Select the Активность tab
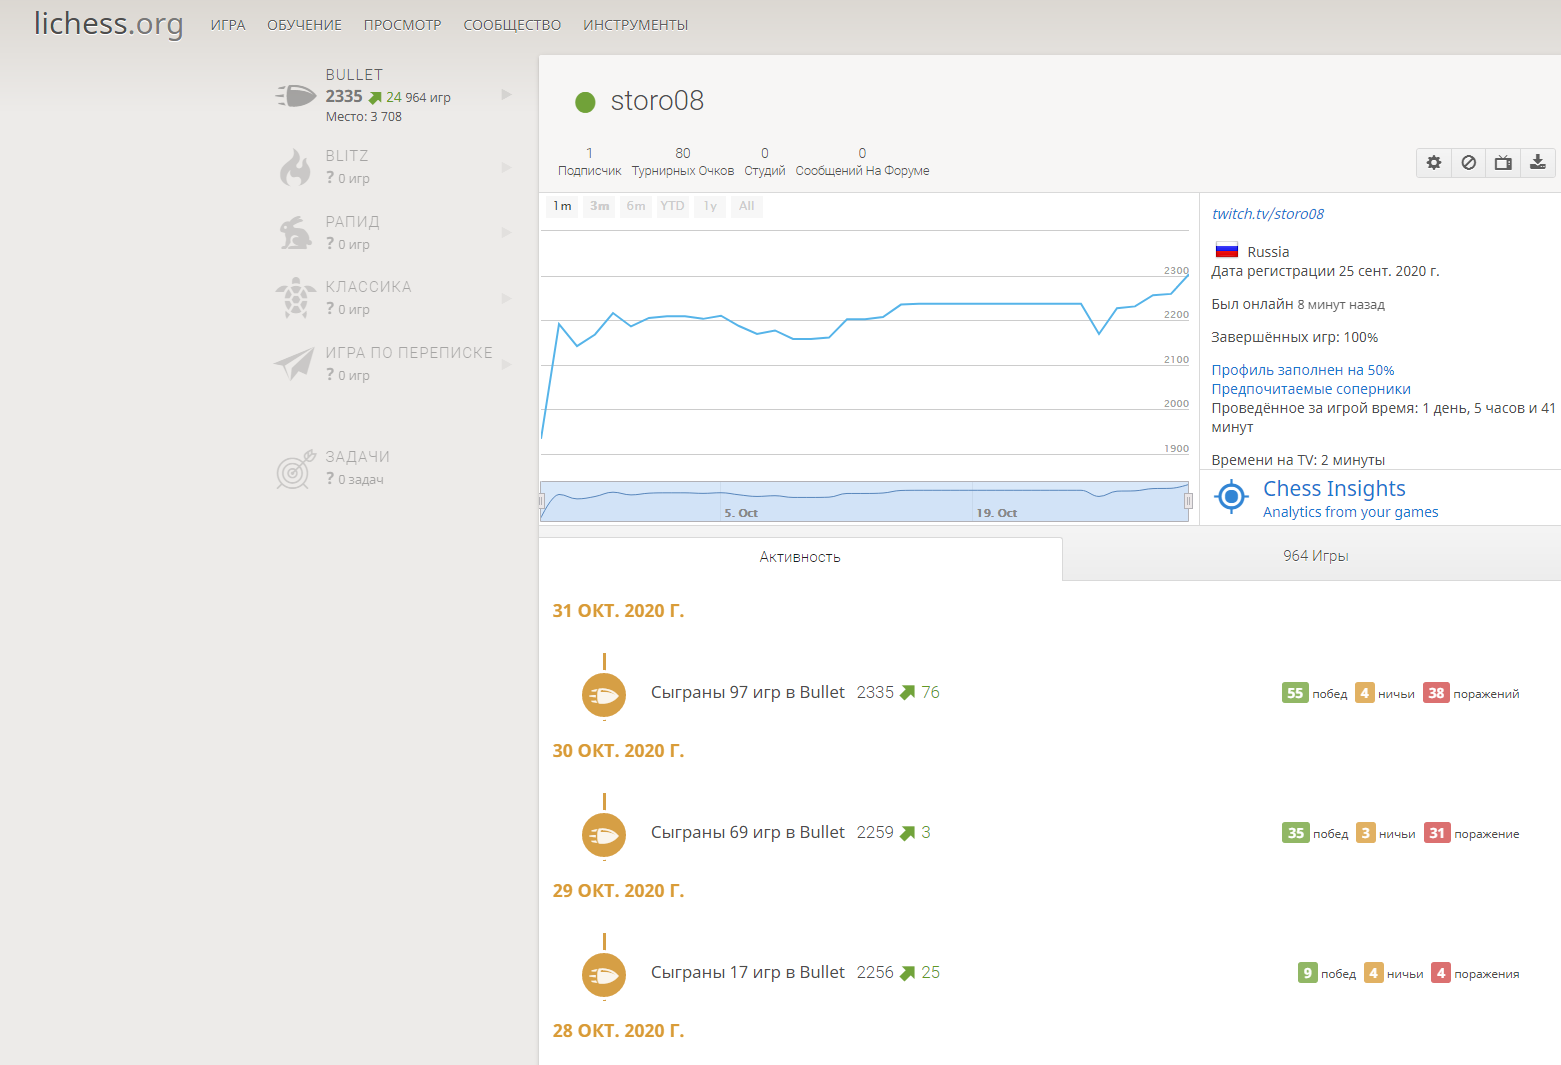This screenshot has width=1561, height=1065. [x=799, y=557]
